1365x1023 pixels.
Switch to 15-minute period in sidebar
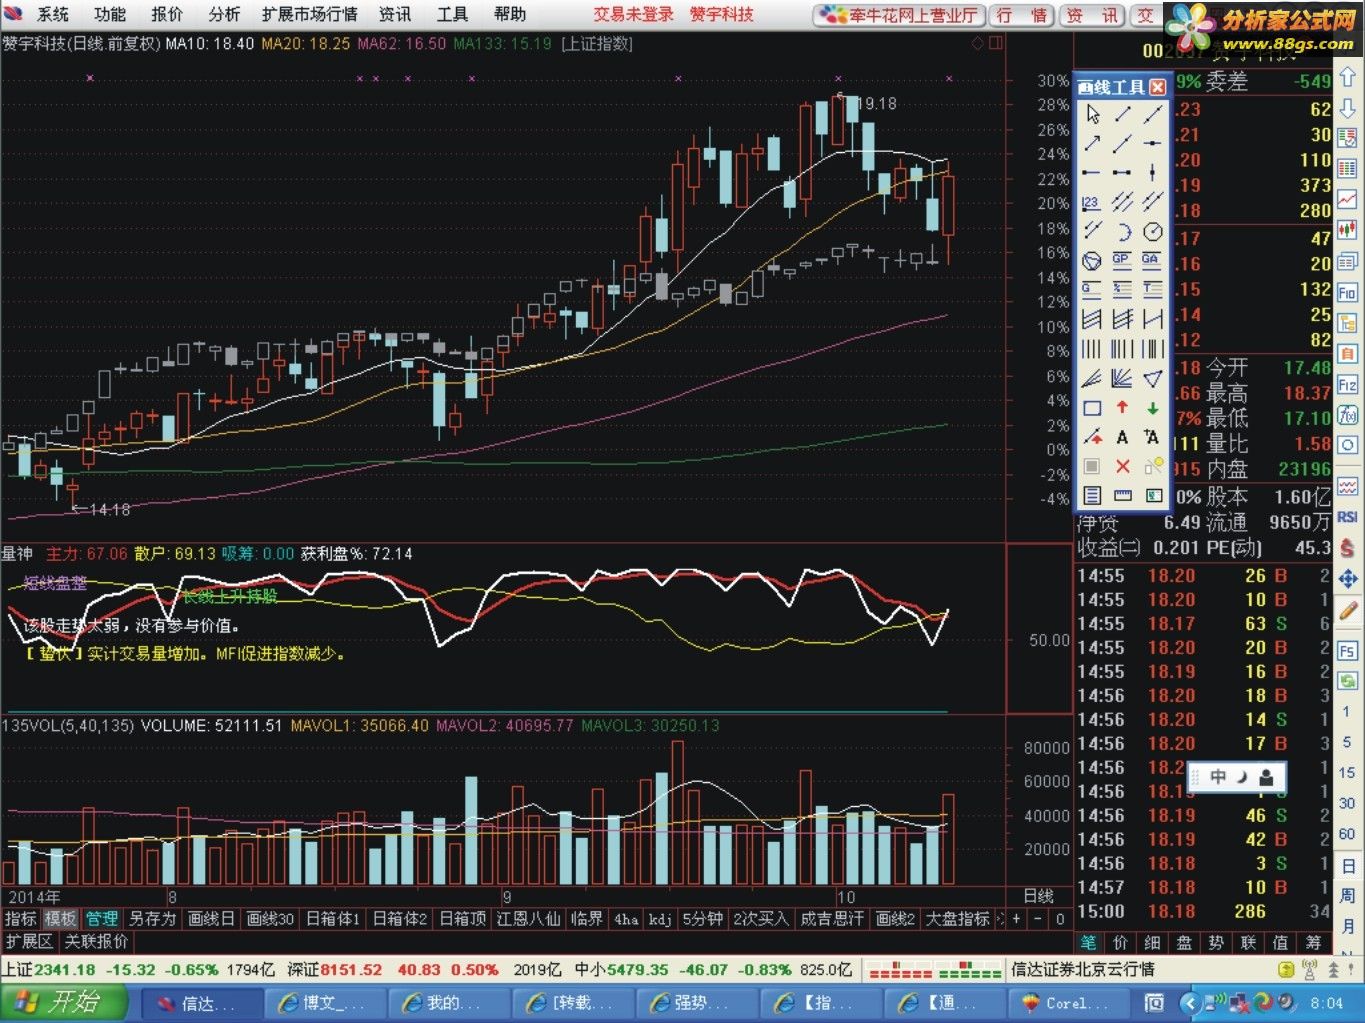(1347, 773)
